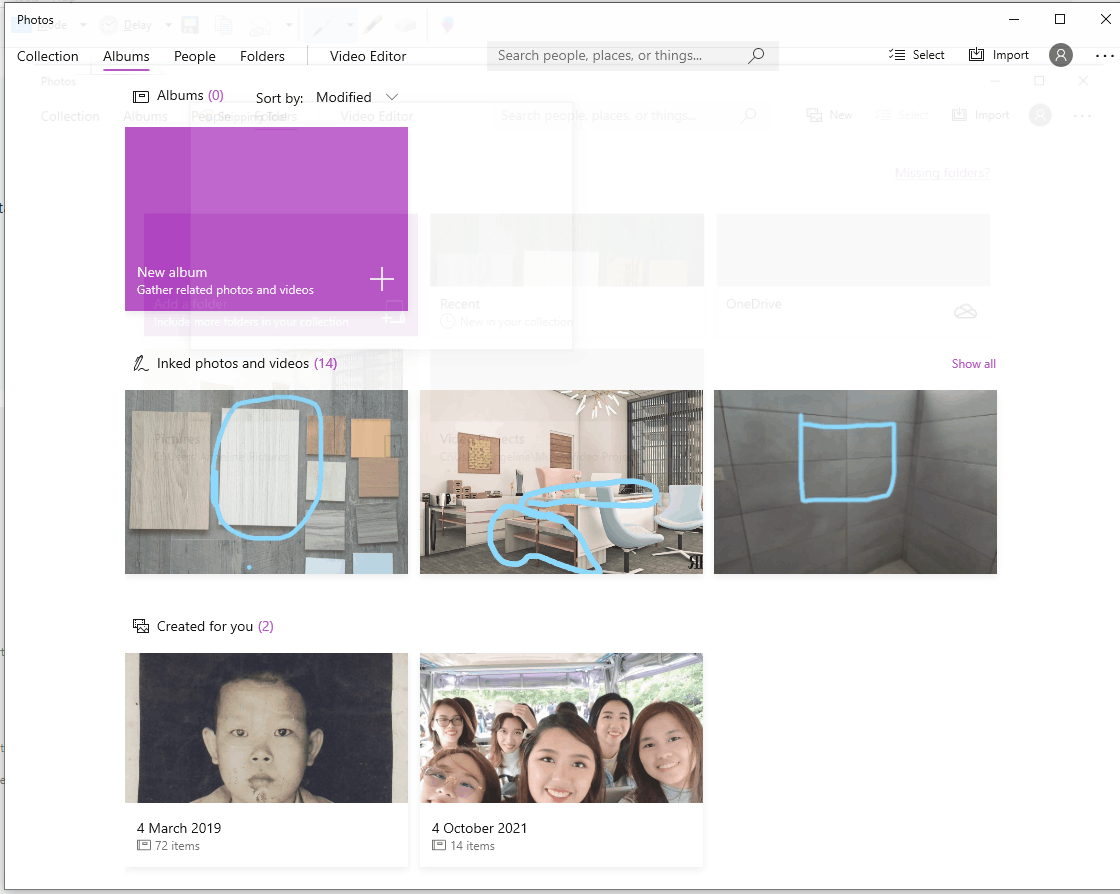
Task: Click the Missing folders? link
Action: (942, 172)
